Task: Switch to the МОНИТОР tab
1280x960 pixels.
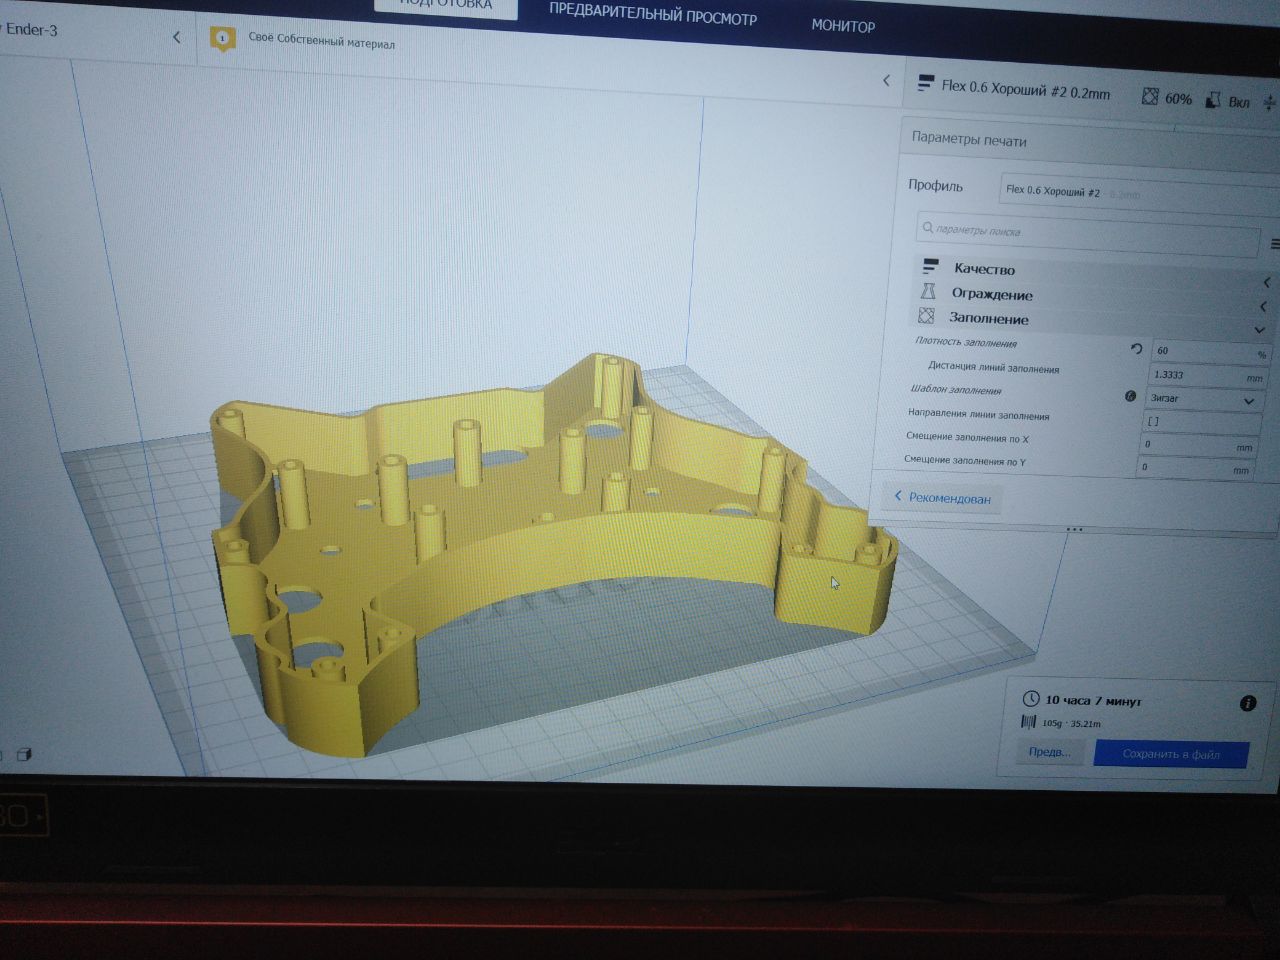Action: pos(843,25)
